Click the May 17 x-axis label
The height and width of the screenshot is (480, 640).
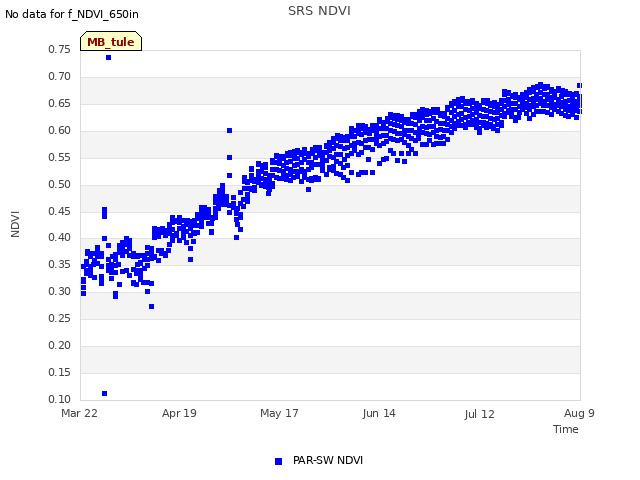(279, 413)
